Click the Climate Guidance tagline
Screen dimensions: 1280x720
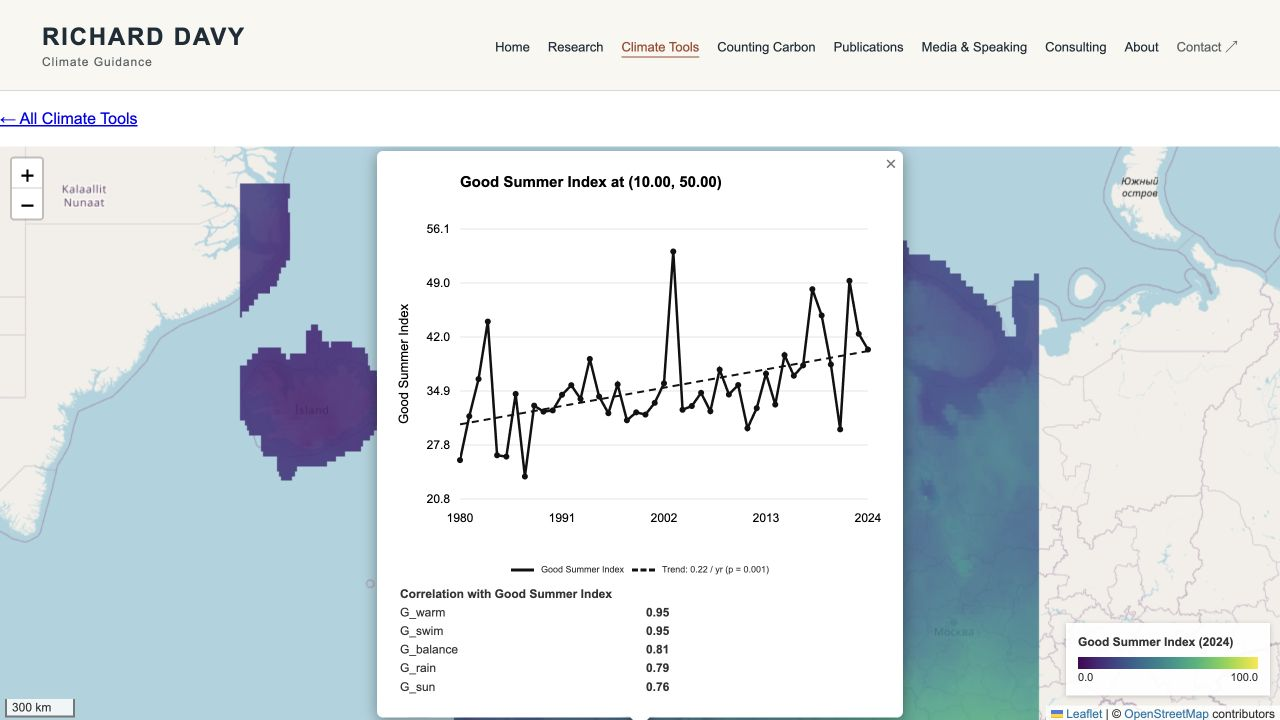pyautogui.click(x=97, y=62)
